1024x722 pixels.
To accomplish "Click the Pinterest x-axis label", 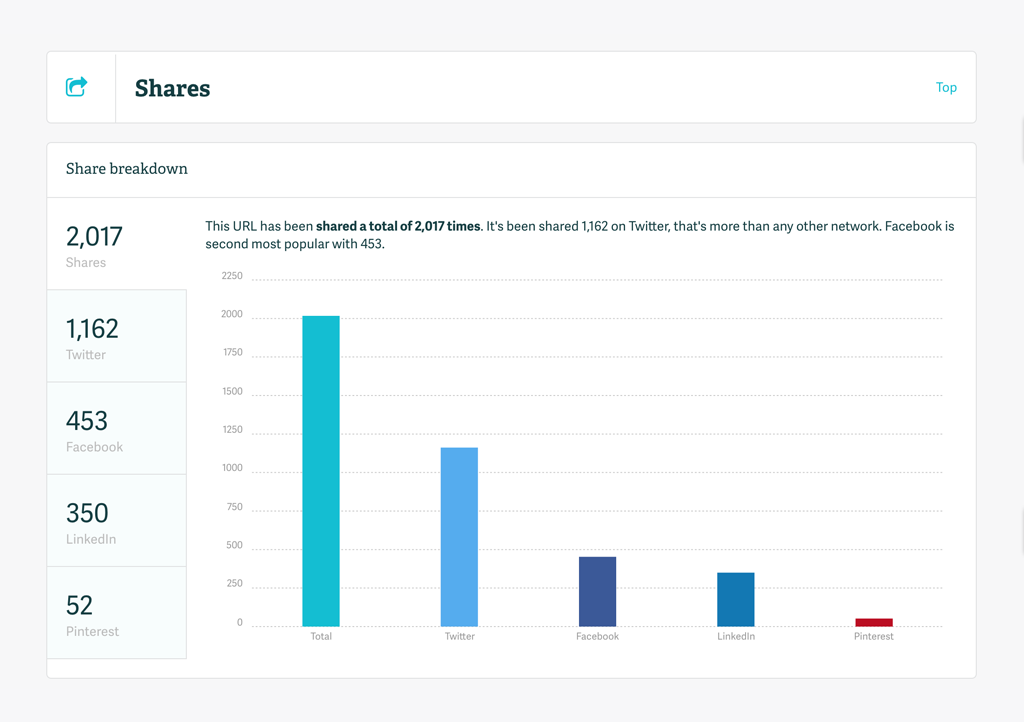I will click(x=873, y=636).
